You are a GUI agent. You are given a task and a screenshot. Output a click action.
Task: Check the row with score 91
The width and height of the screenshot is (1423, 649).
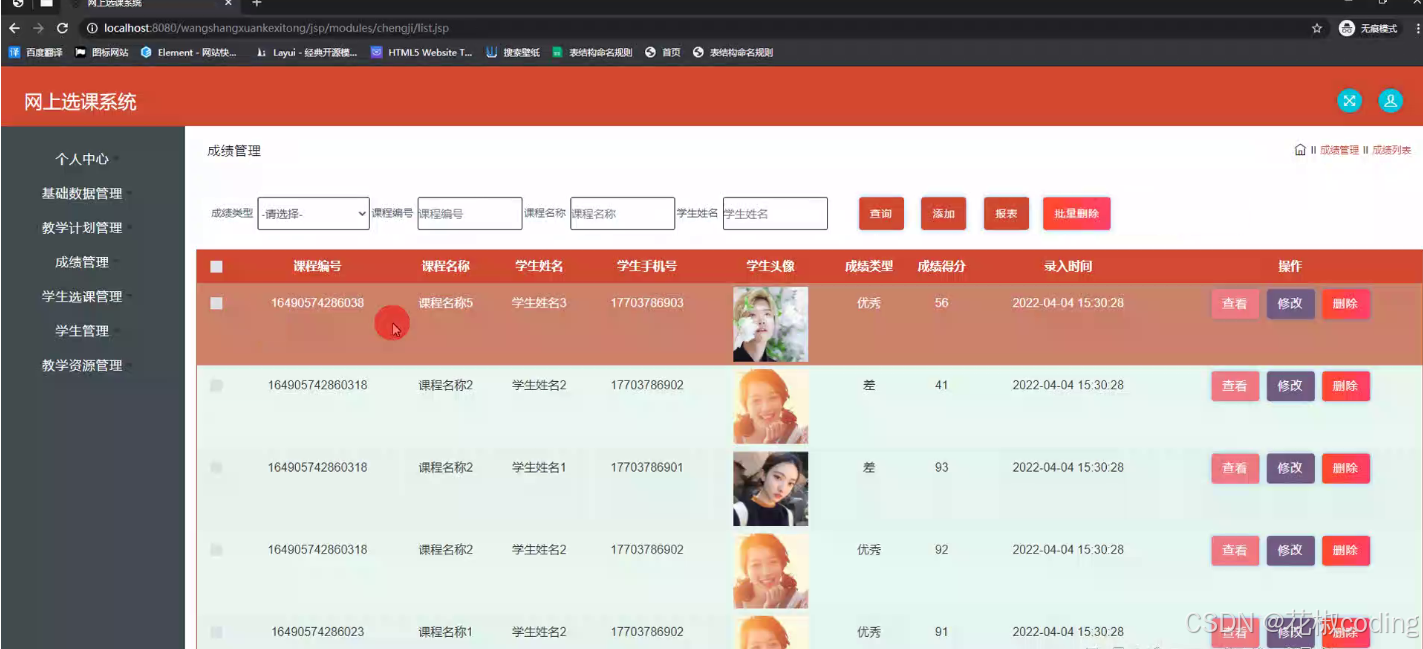click(216, 632)
